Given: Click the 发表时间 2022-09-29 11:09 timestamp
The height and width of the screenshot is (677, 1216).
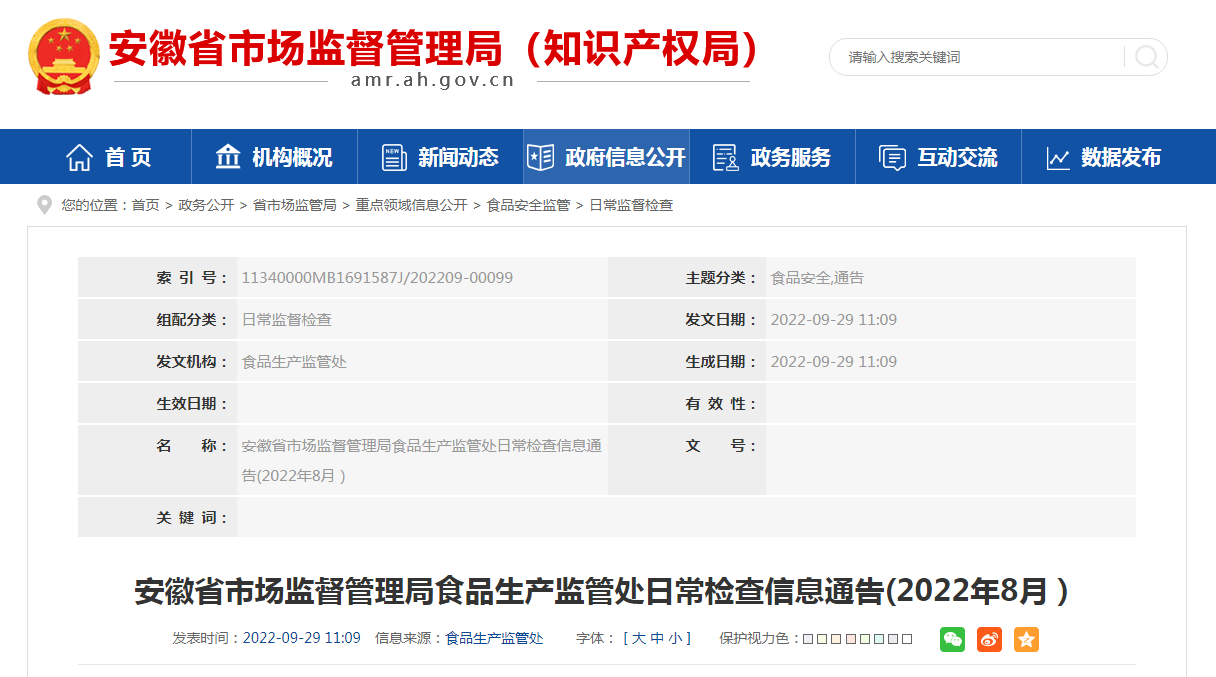Looking at the screenshot, I should (x=302, y=638).
